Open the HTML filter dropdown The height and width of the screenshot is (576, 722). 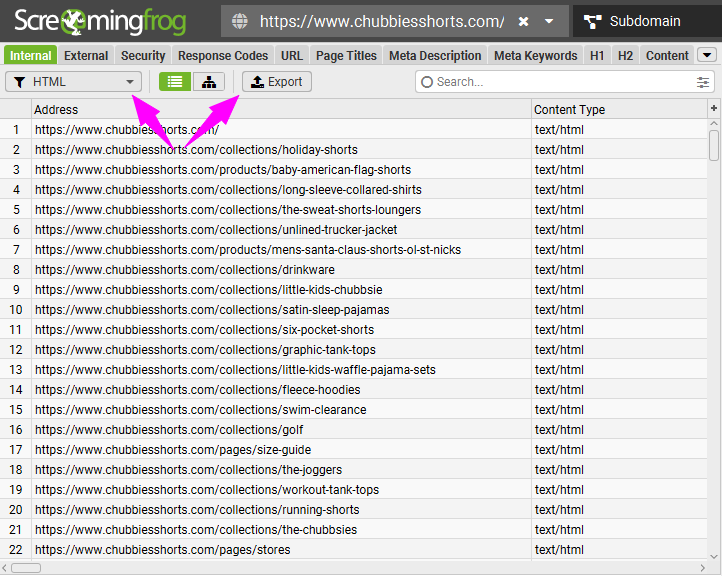point(74,82)
